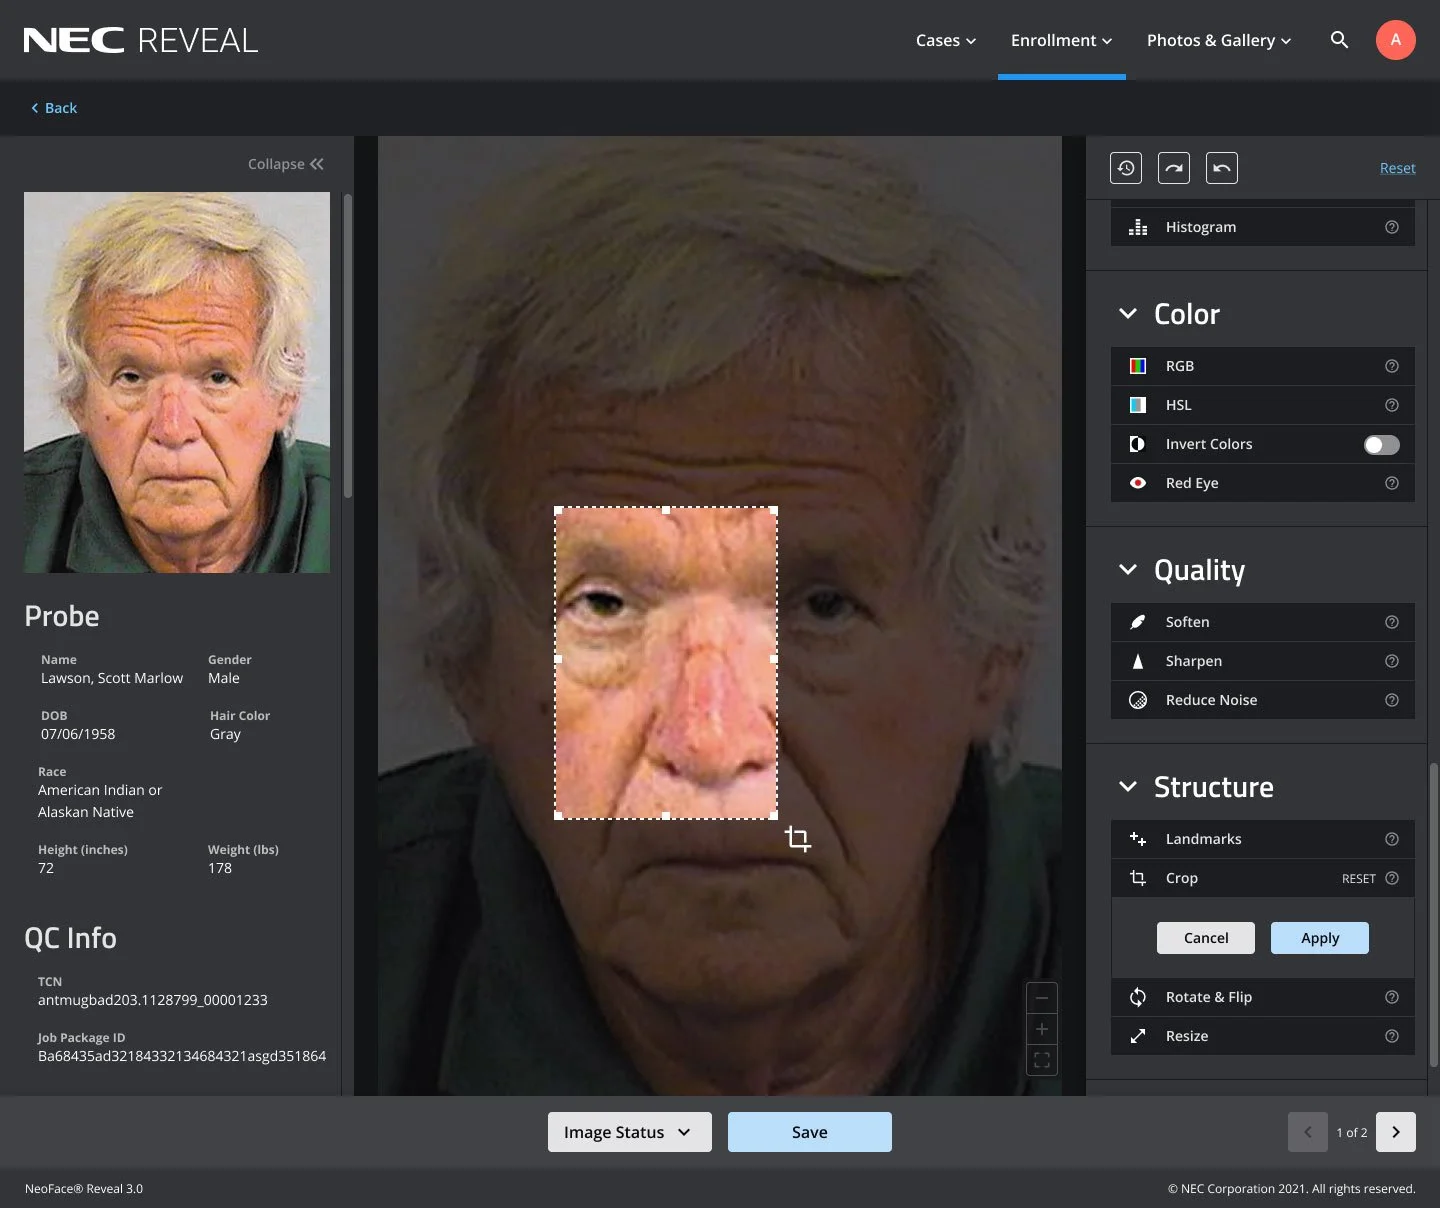The image size is (1440, 1208).
Task: Open the Landmarks tool
Action: coord(1263,839)
